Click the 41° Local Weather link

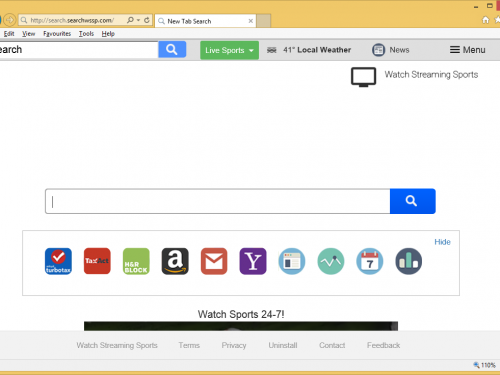[x=317, y=50]
